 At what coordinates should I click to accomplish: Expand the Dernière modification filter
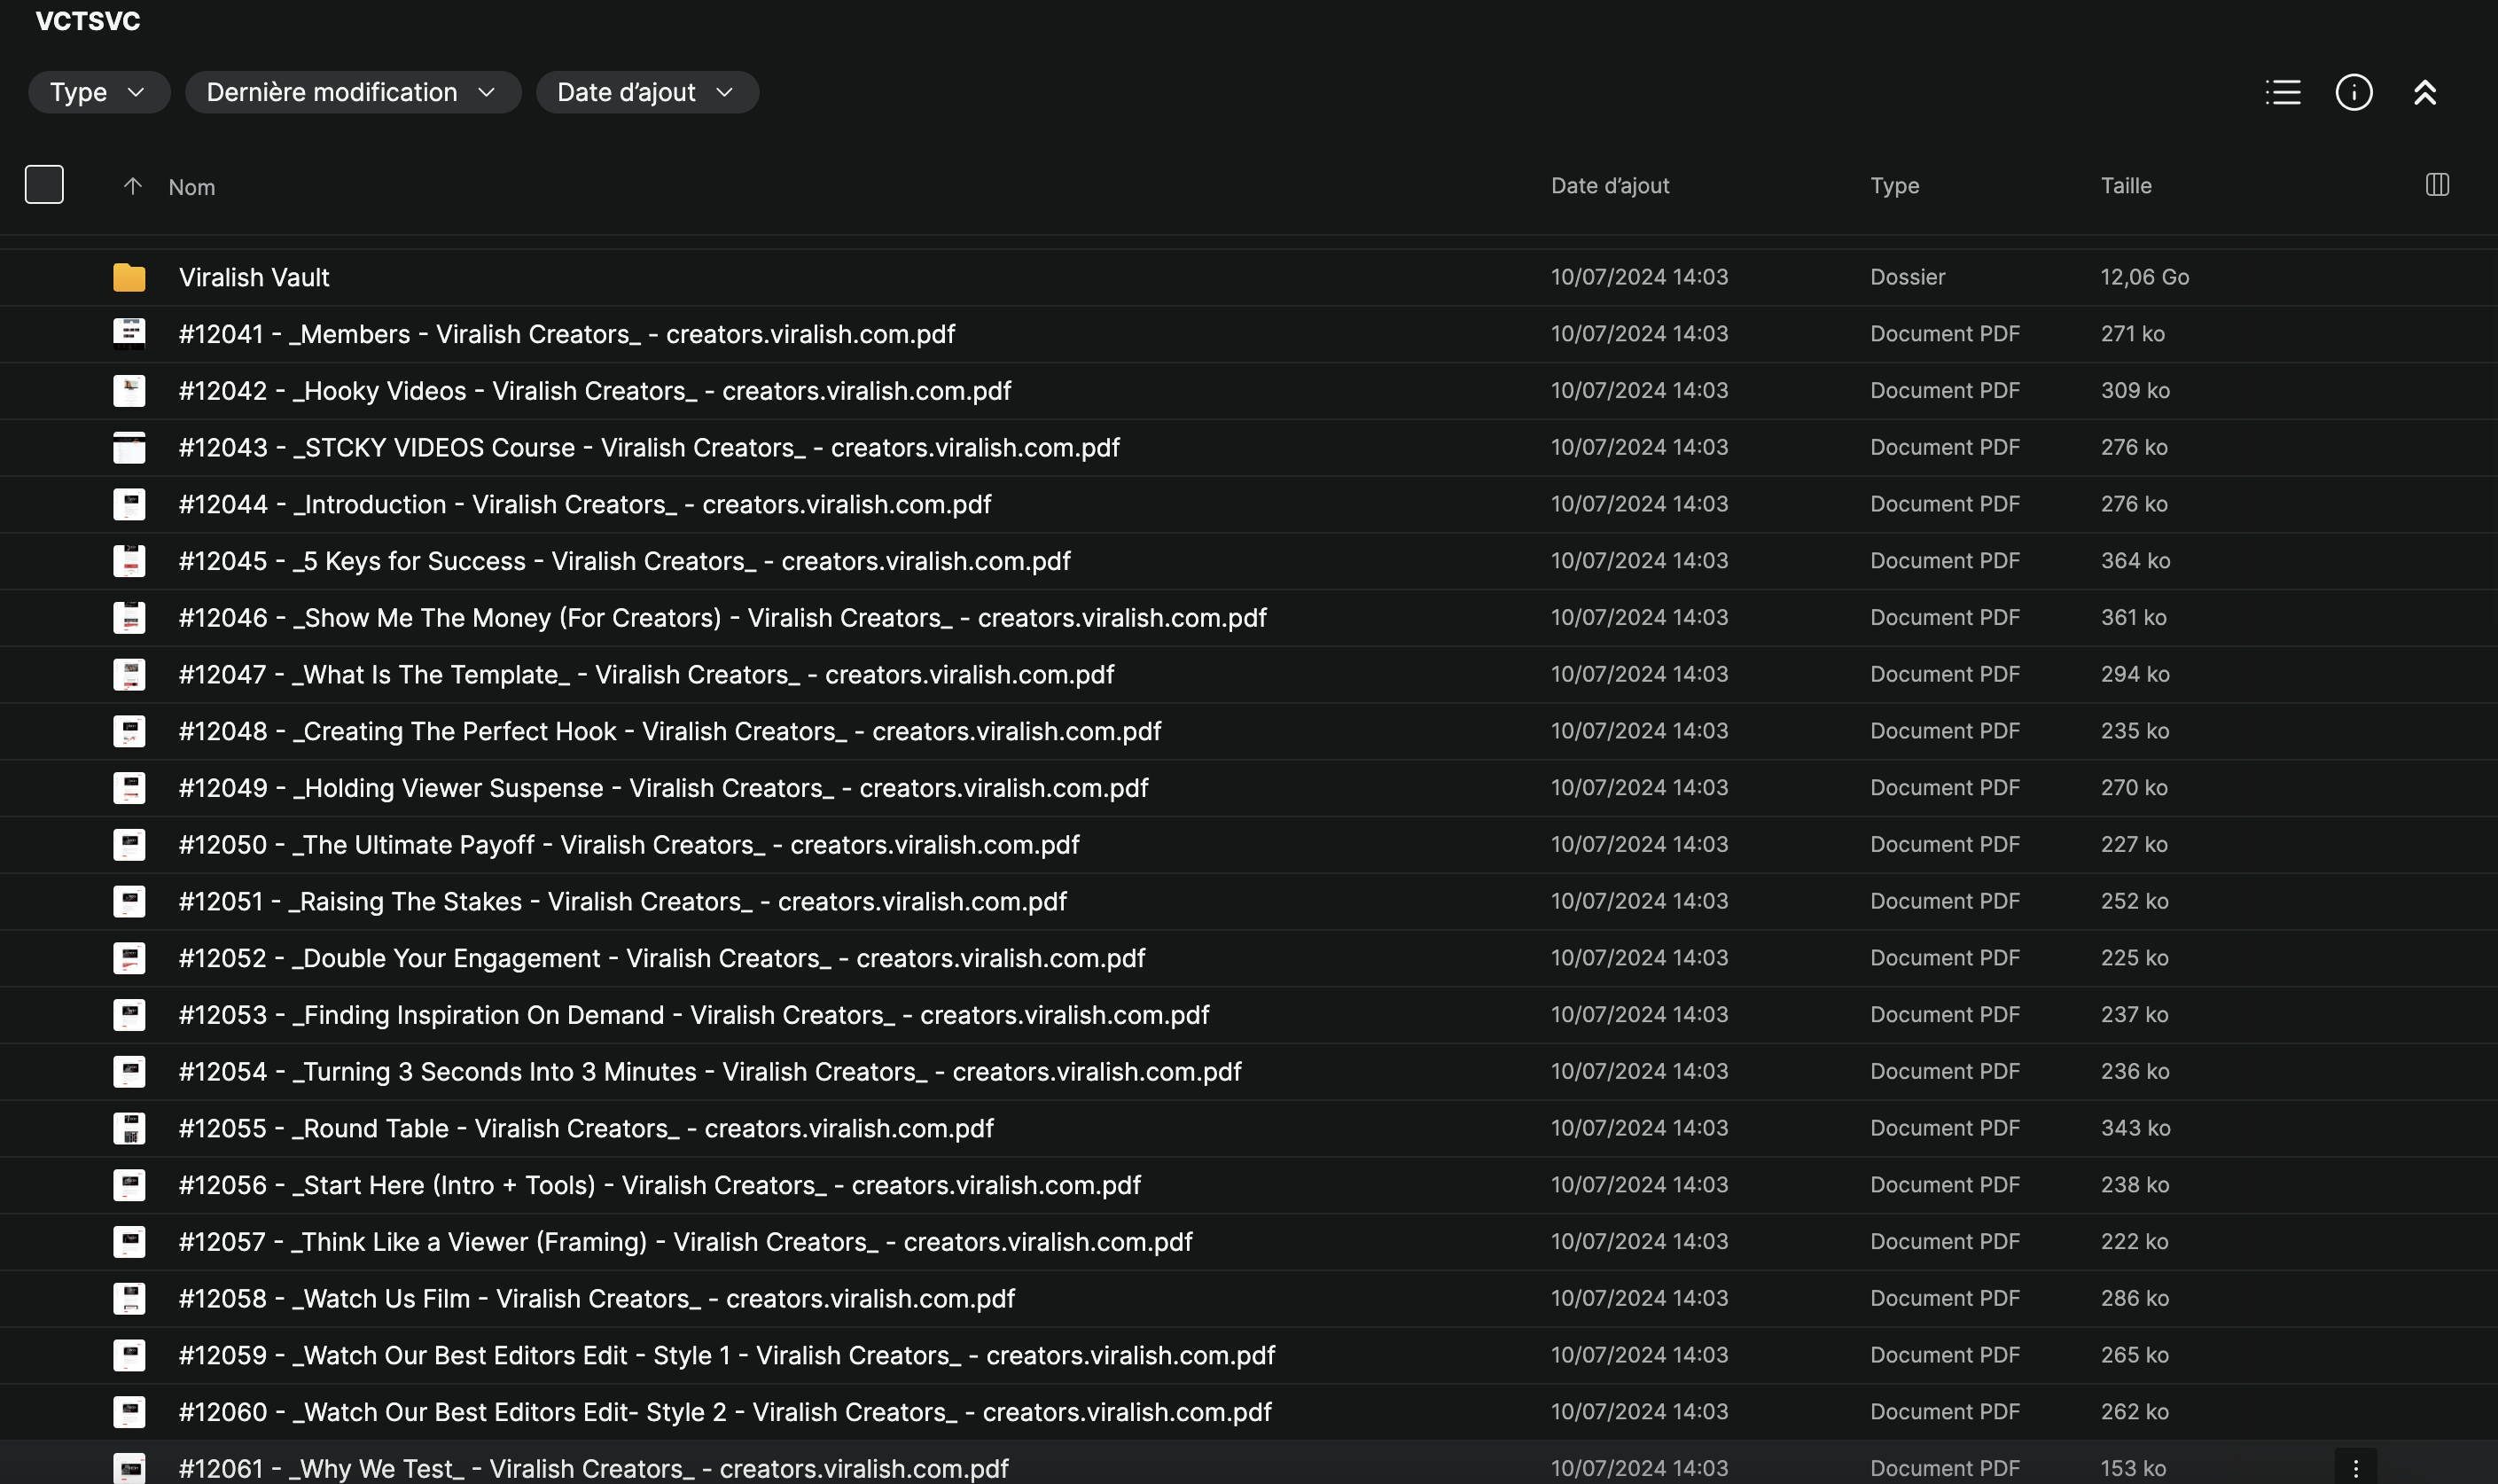(x=352, y=92)
